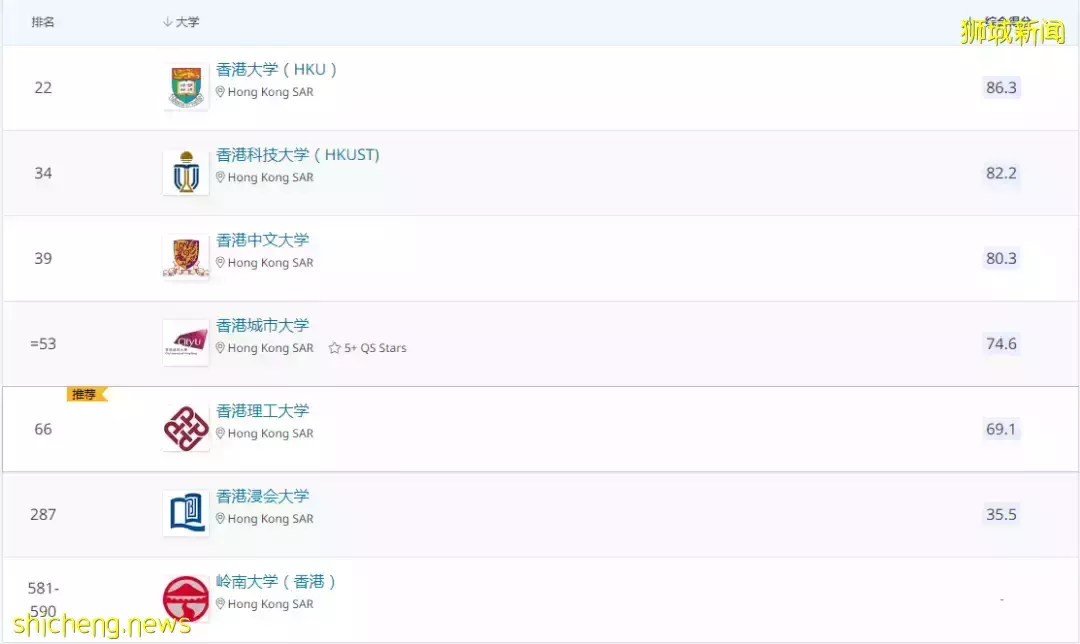Open the 岭南大学 (香港) link
Screen dimensions: 1080x644
(276, 582)
